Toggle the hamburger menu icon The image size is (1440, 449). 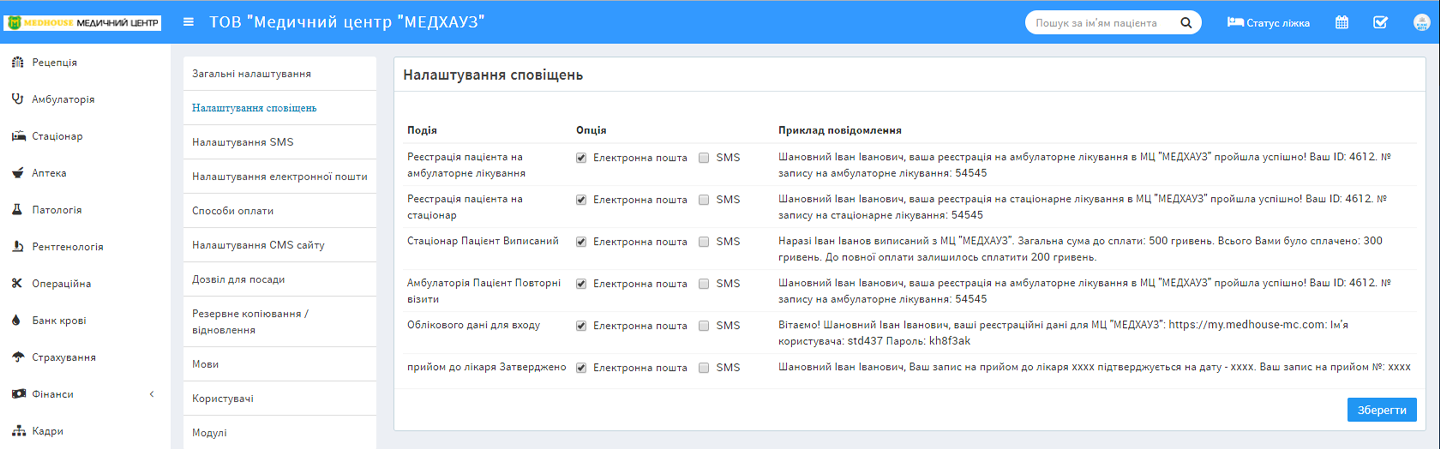190,22
